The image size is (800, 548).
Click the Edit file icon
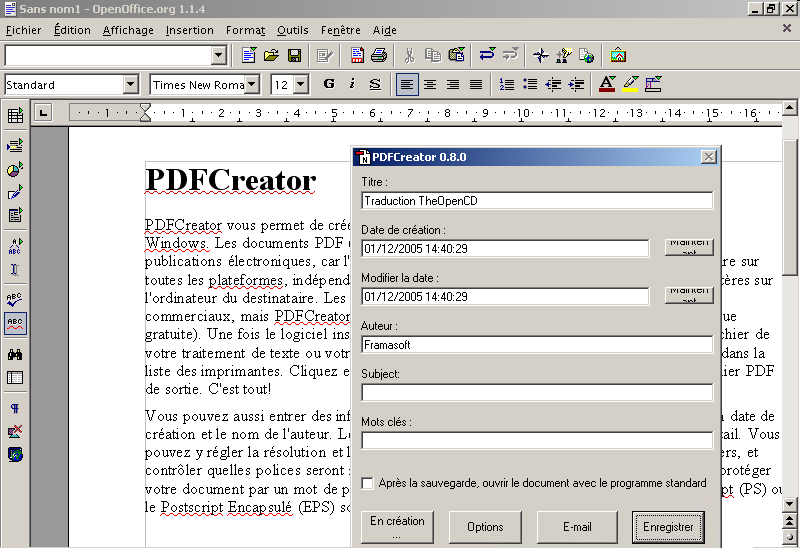click(x=324, y=55)
